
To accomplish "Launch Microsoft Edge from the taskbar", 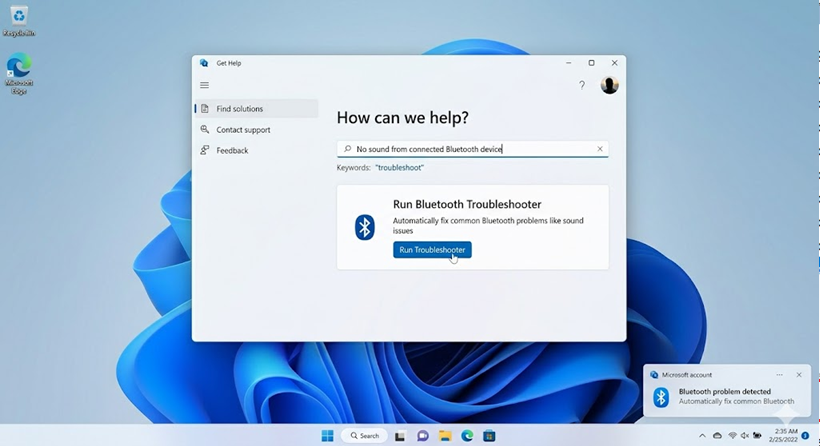I will [467, 436].
